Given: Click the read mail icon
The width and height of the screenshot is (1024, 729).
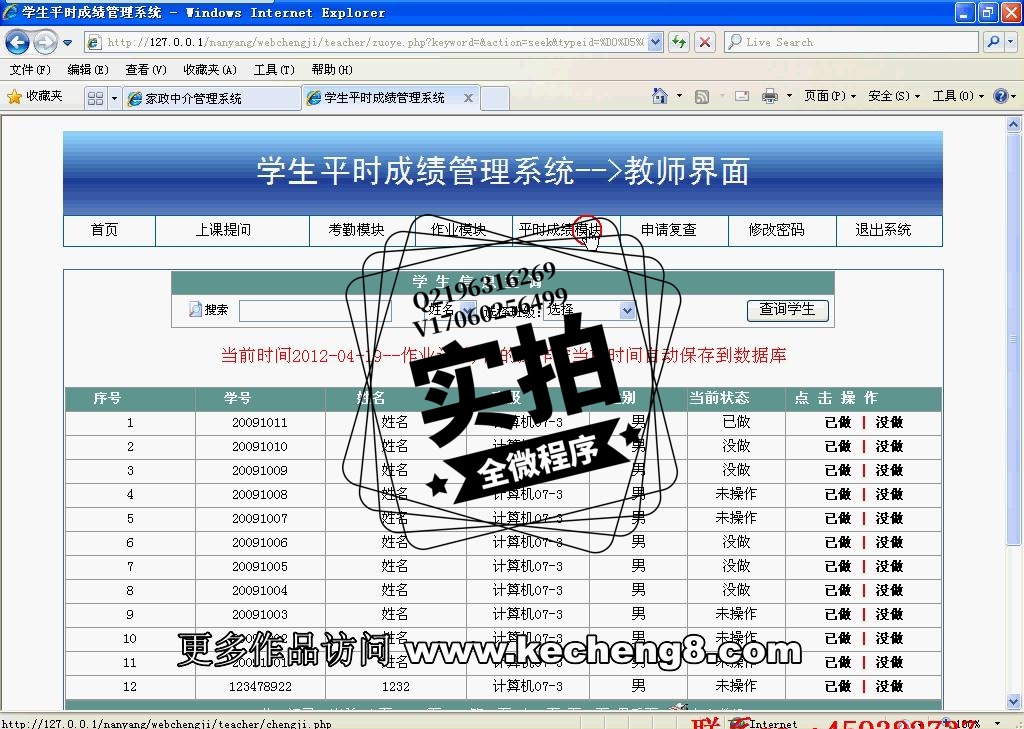Looking at the screenshot, I should pos(742,97).
